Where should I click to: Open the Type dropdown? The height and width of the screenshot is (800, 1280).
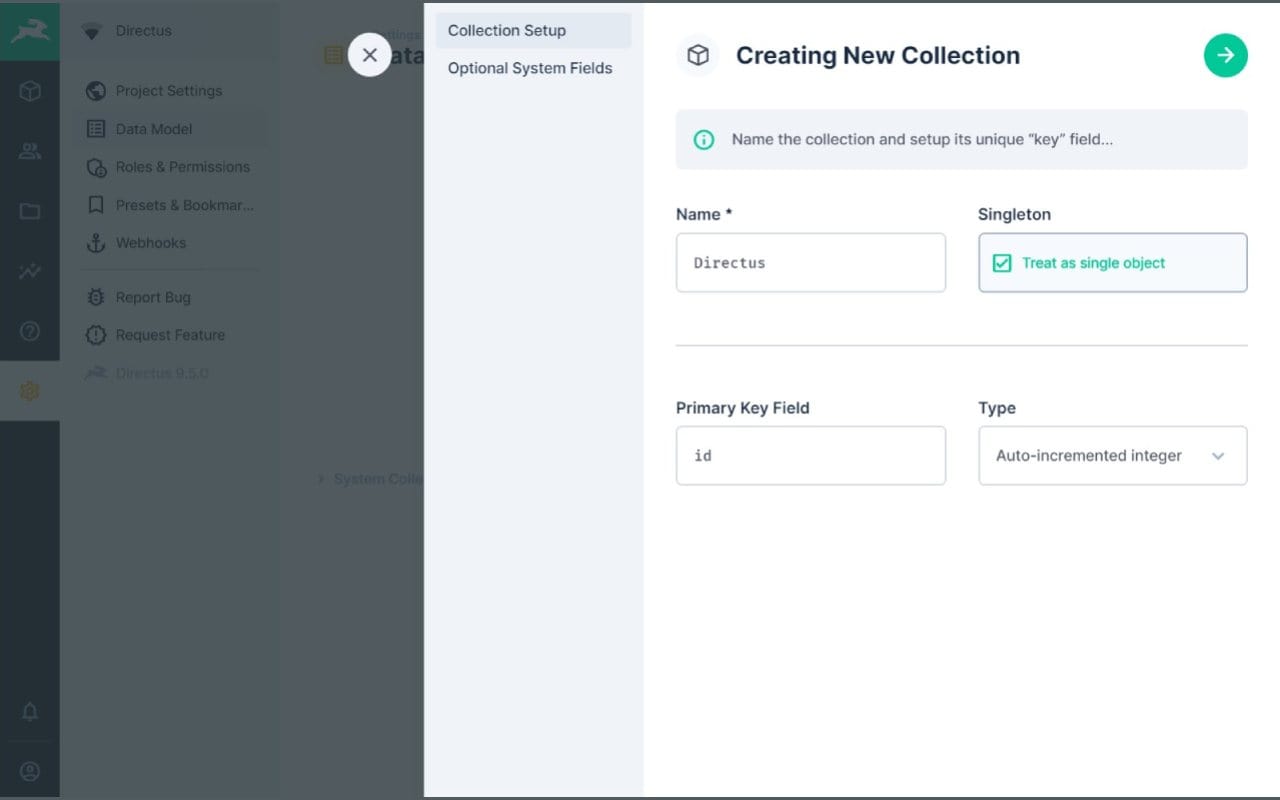pos(1113,456)
